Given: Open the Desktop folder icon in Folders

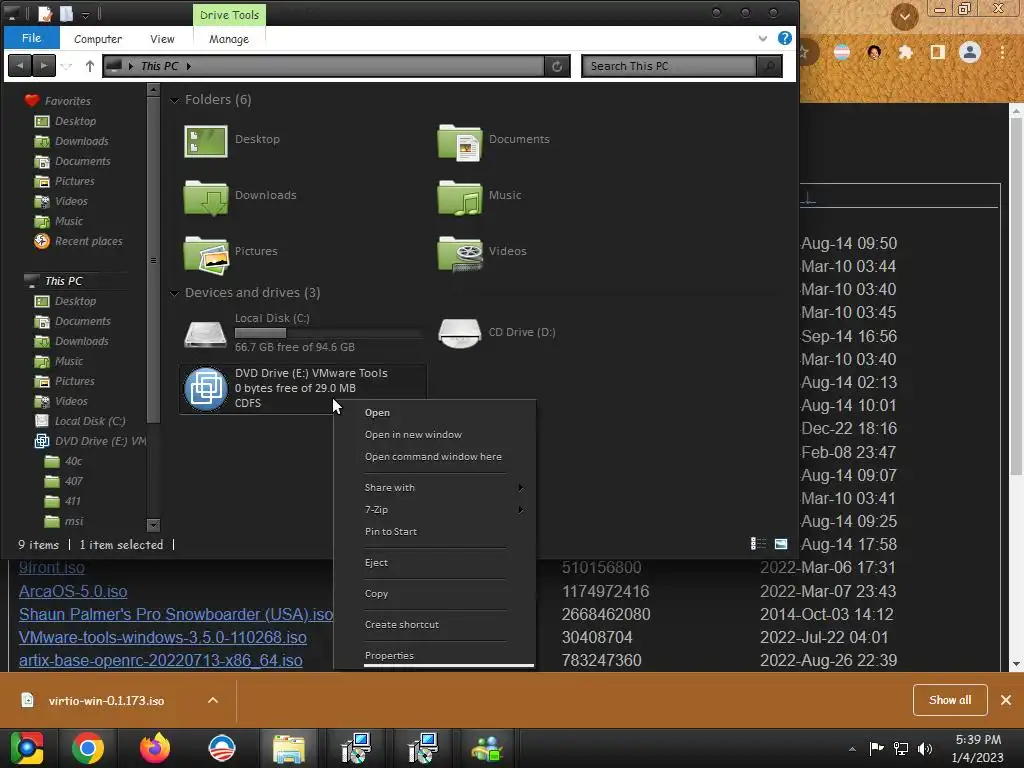Looking at the screenshot, I should 206,142.
